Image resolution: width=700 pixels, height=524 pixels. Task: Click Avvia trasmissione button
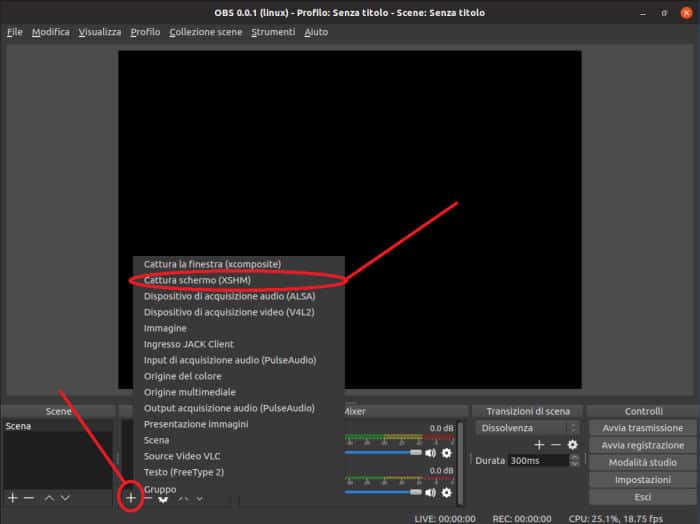pyautogui.click(x=642, y=428)
